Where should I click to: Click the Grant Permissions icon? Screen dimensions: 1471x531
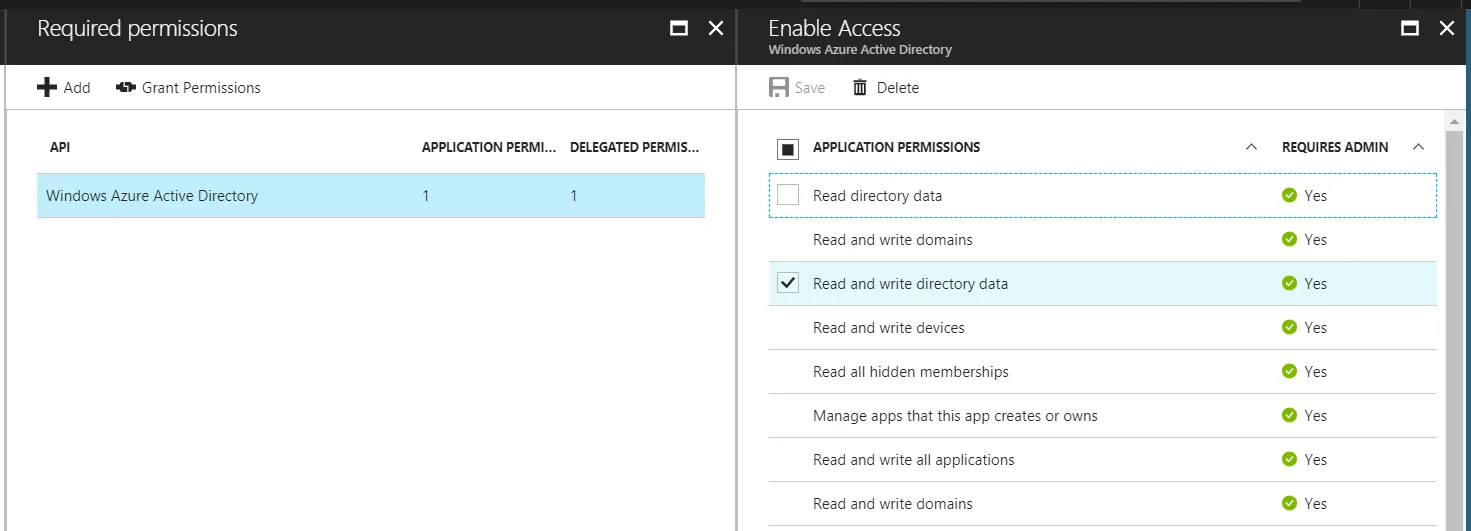[x=126, y=88]
